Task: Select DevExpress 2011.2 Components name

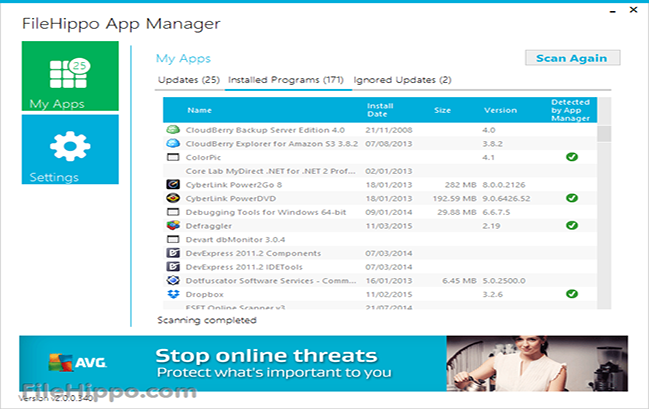Action: [x=253, y=253]
